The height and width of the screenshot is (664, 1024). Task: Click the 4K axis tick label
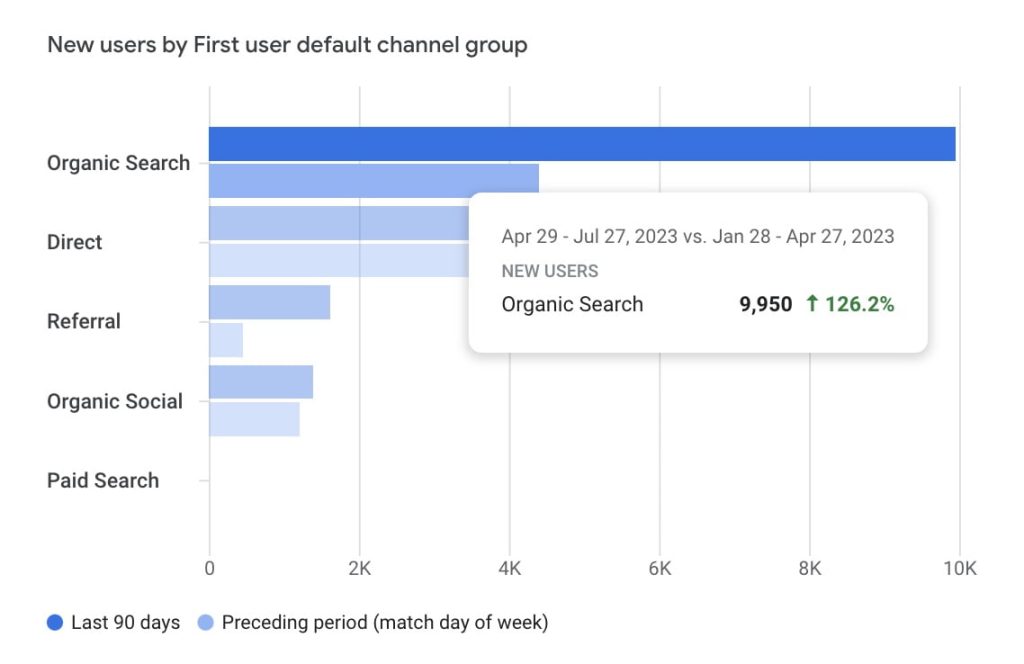tap(509, 569)
